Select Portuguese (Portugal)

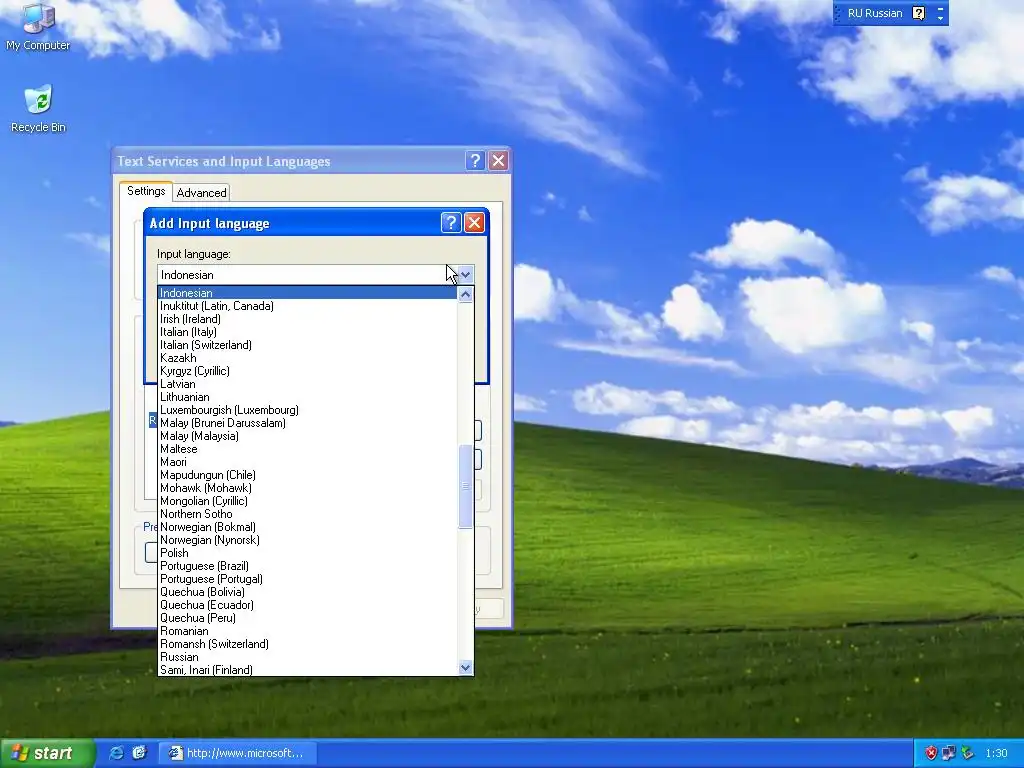308,579
